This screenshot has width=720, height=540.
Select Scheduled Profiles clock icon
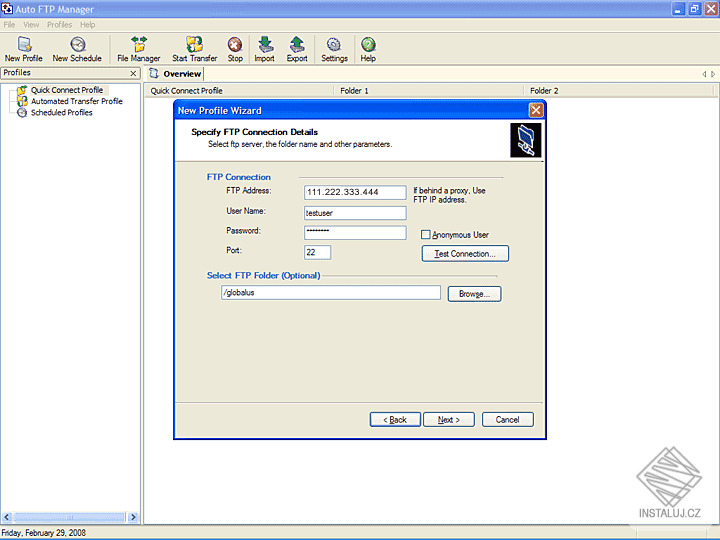(22, 112)
